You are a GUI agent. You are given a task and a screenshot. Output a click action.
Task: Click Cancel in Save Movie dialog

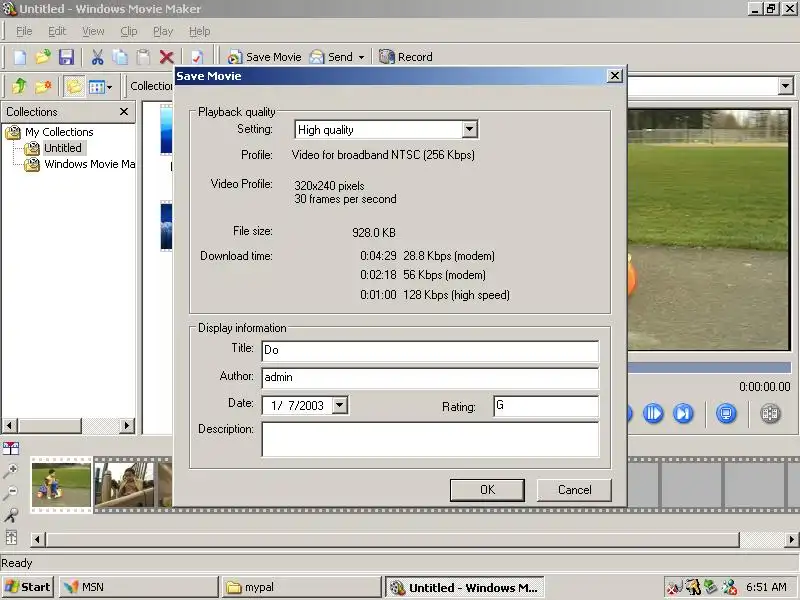(574, 490)
